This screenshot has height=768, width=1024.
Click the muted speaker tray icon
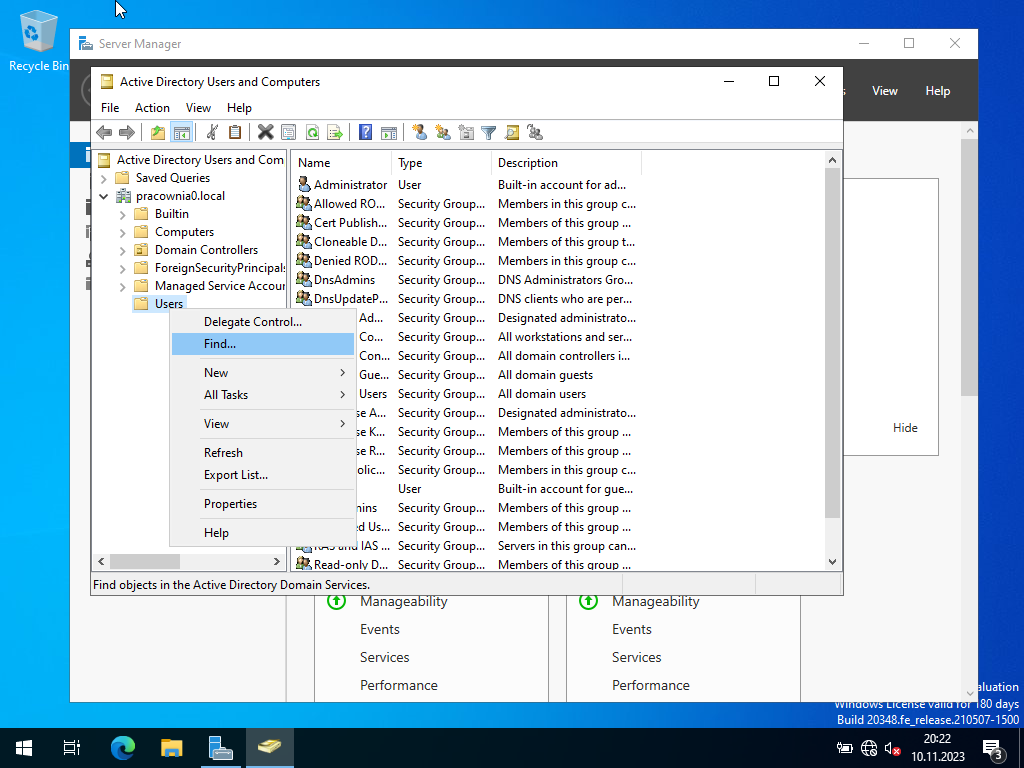(892, 748)
